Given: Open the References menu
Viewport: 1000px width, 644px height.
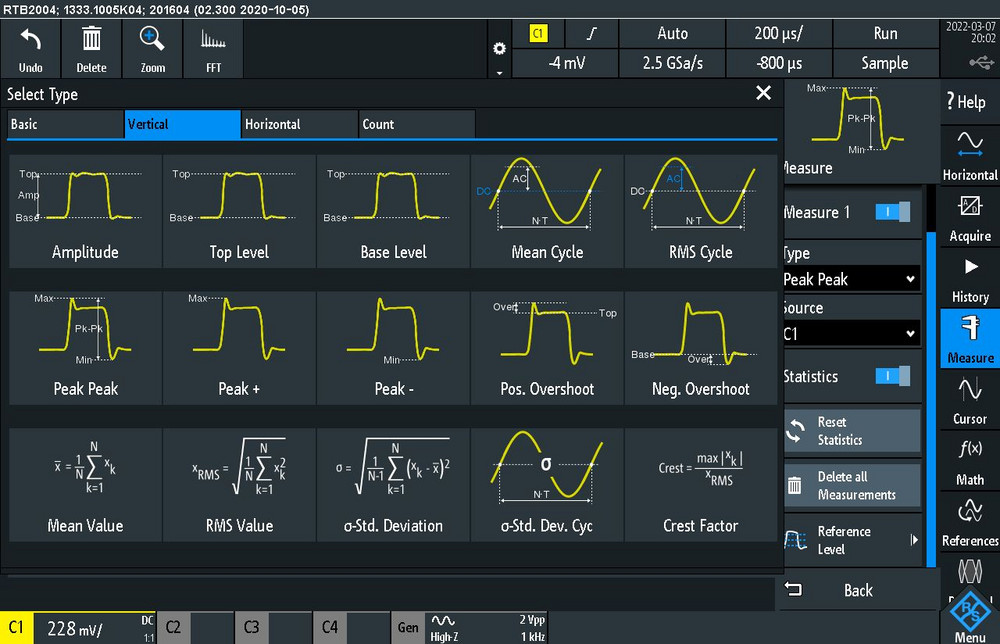Looking at the screenshot, I should pos(970,523).
